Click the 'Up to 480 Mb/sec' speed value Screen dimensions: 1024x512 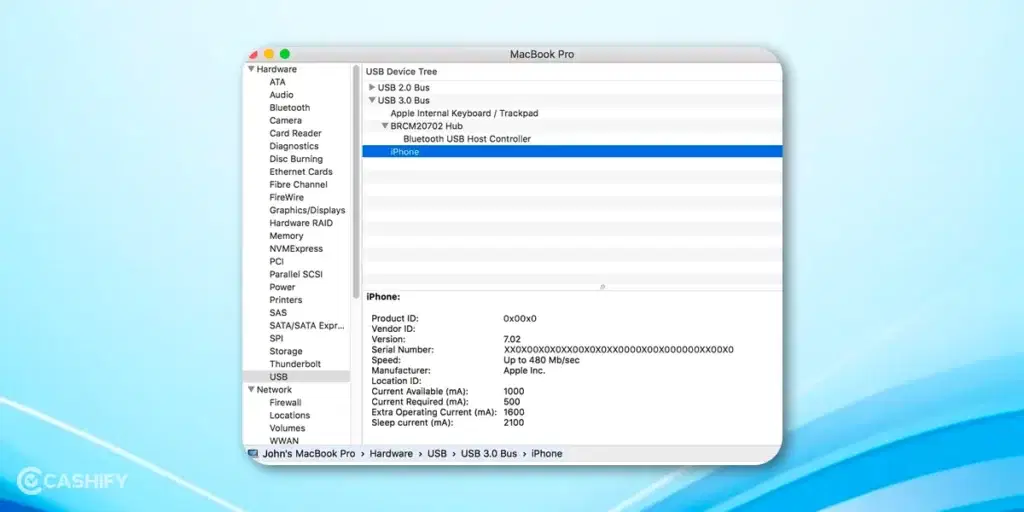click(x=541, y=360)
